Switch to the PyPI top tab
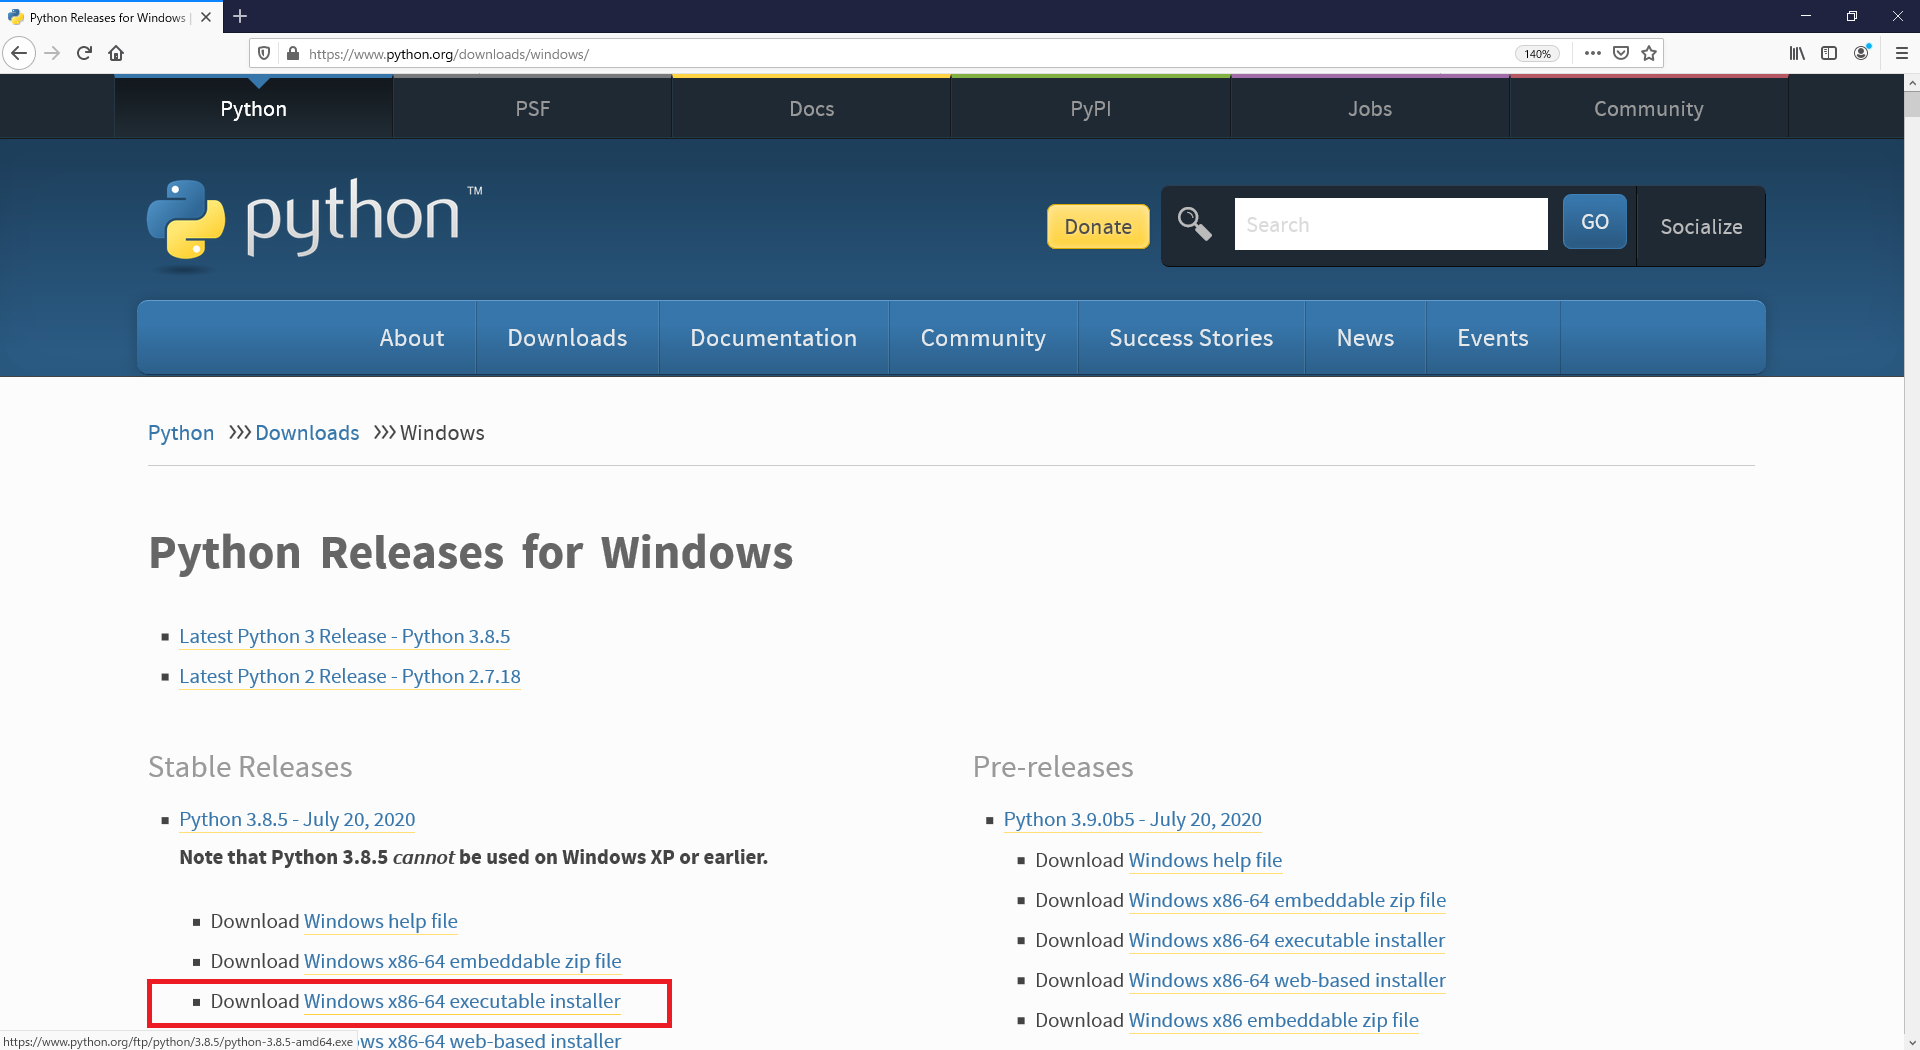 tap(1090, 109)
